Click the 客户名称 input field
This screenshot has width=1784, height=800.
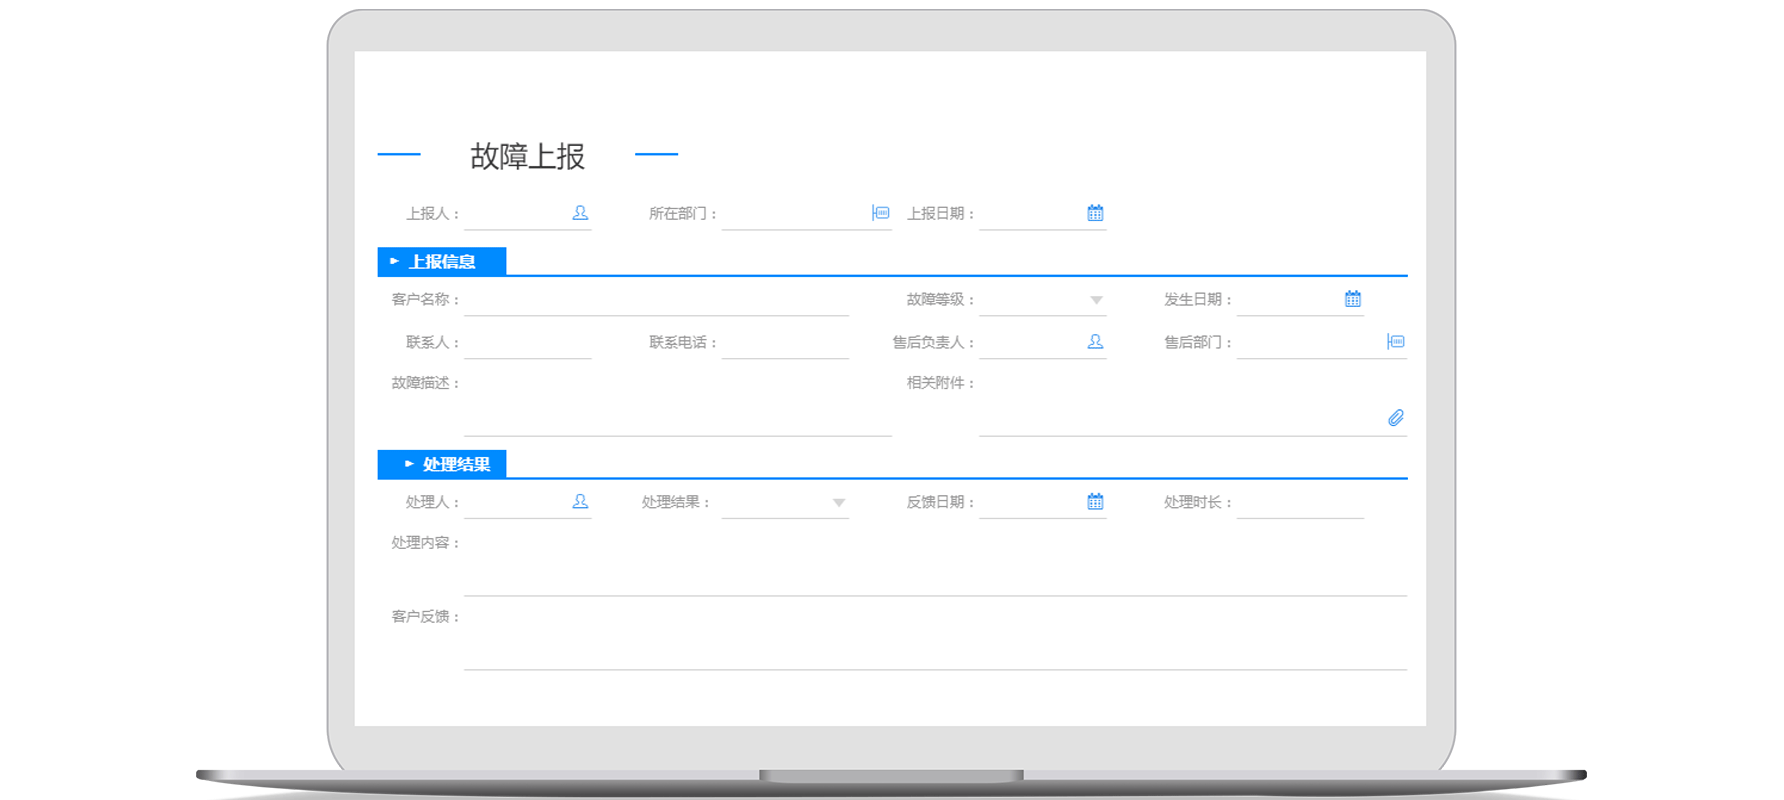point(656,300)
